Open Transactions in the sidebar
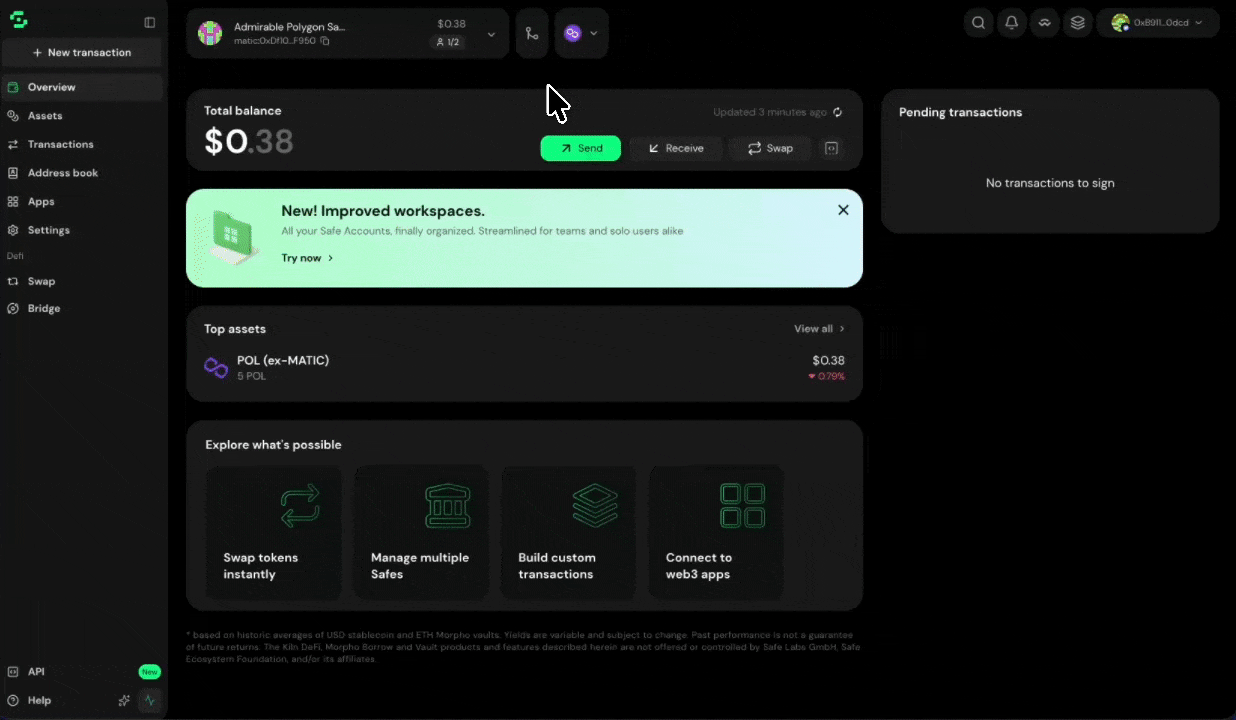The width and height of the screenshot is (1236, 720). click(x=82, y=144)
